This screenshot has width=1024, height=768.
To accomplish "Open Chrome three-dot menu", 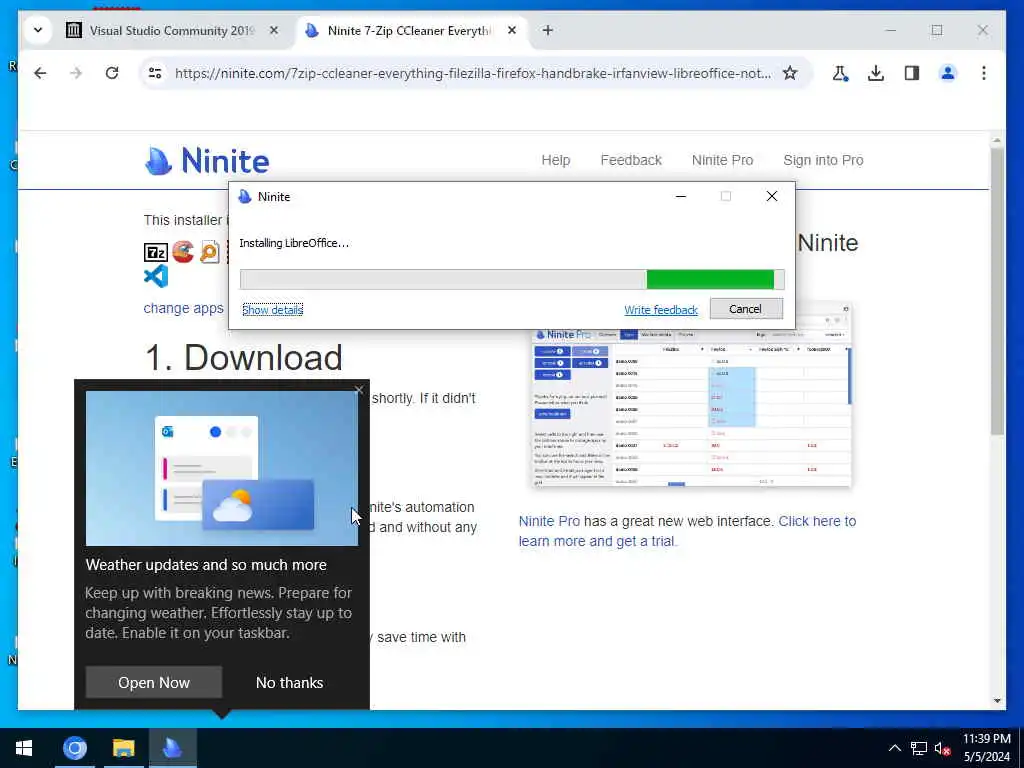I will click(x=984, y=73).
